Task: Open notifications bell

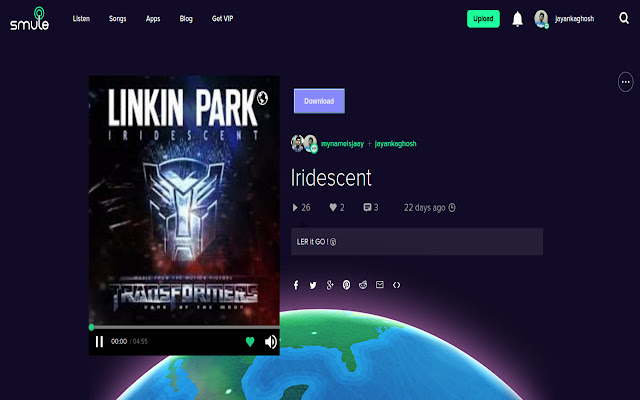Action: (x=518, y=19)
